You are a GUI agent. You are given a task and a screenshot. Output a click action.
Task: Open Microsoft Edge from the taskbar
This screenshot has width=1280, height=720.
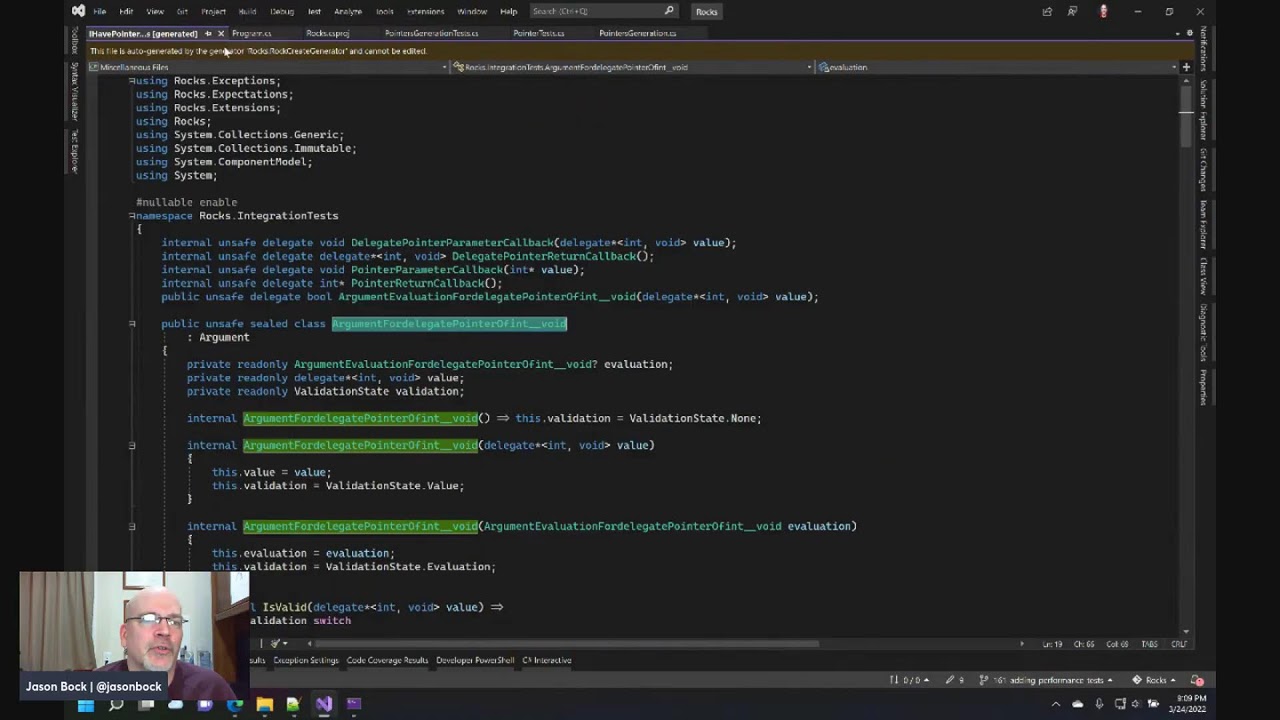[235, 704]
